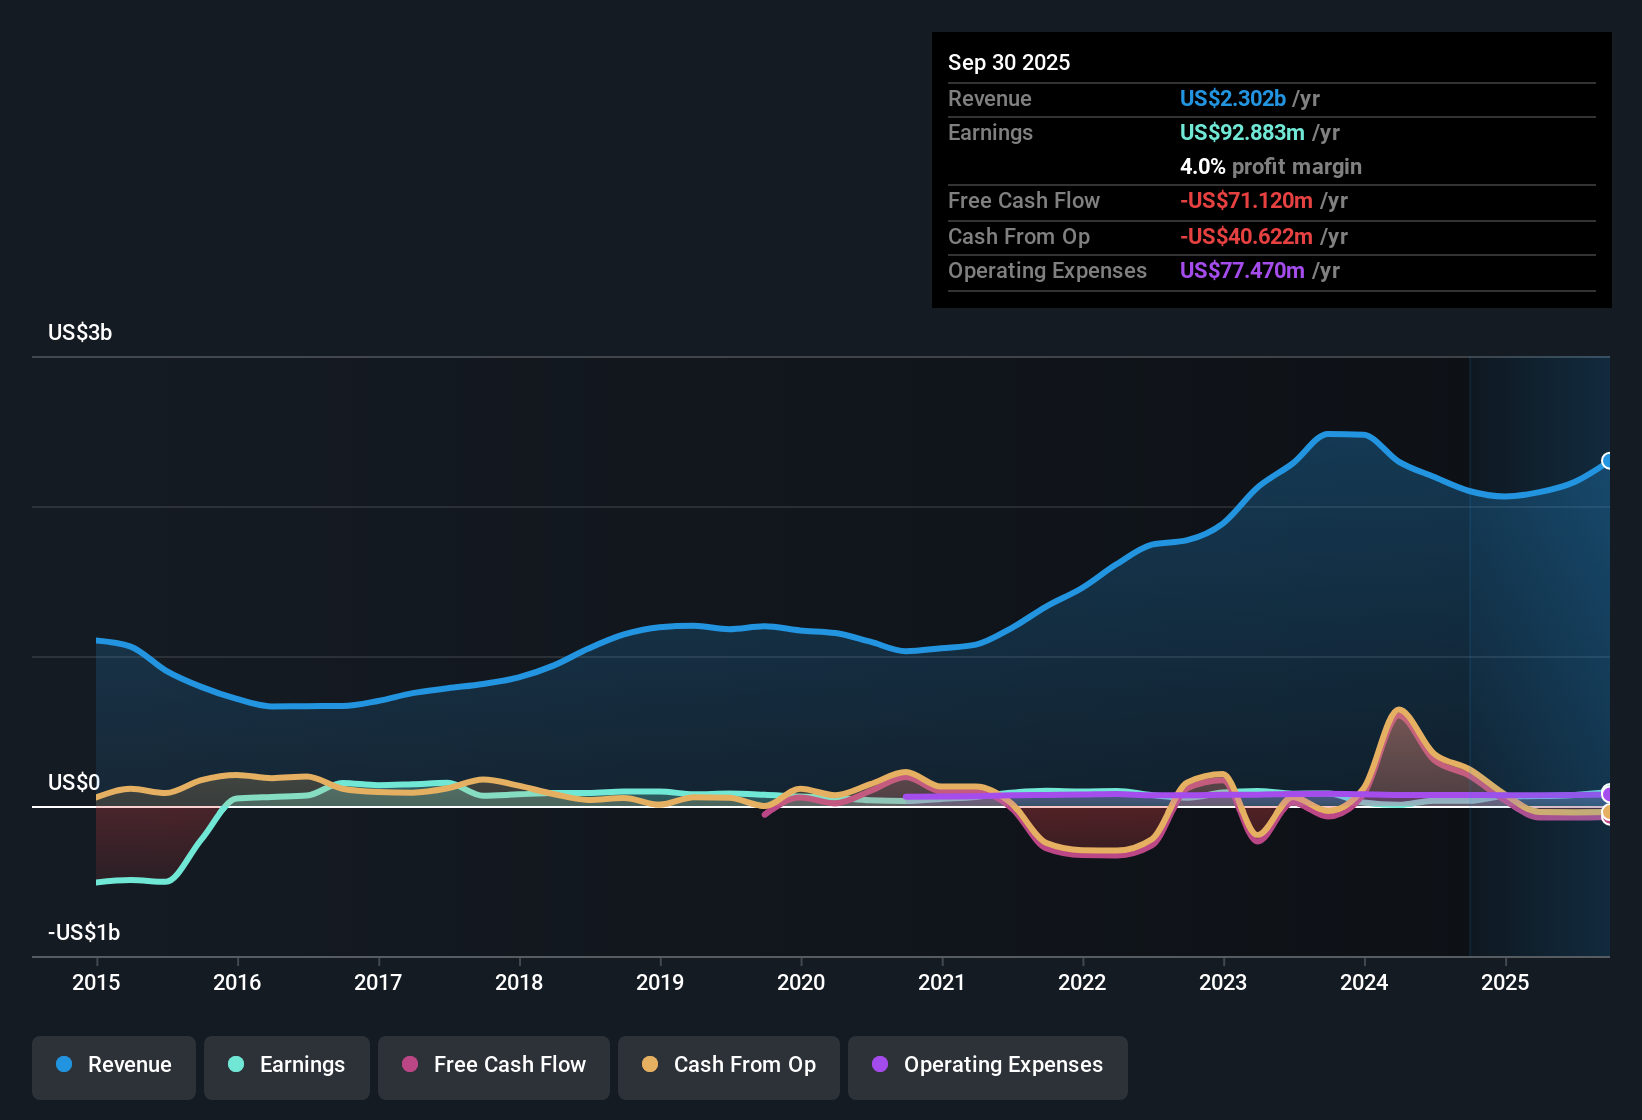Click the 4.0% profit margin row
This screenshot has width=1642, height=1120.
1271,167
